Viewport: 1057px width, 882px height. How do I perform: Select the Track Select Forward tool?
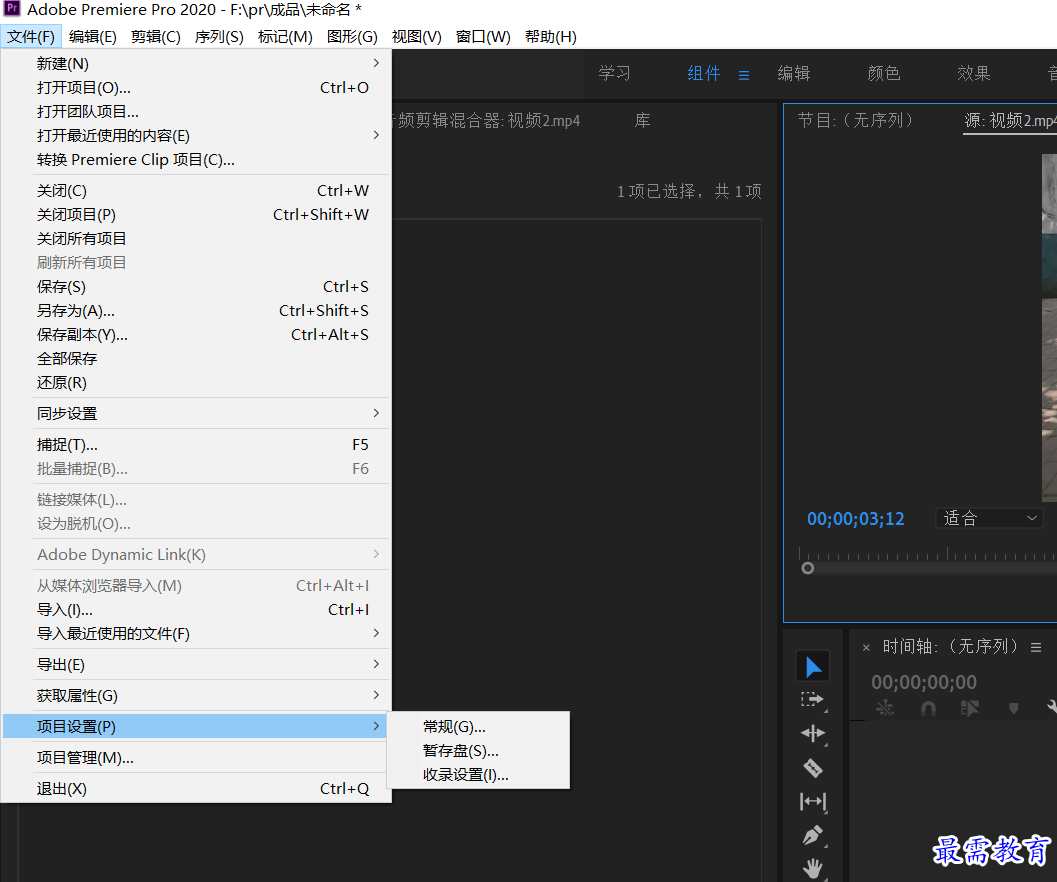[x=813, y=699]
